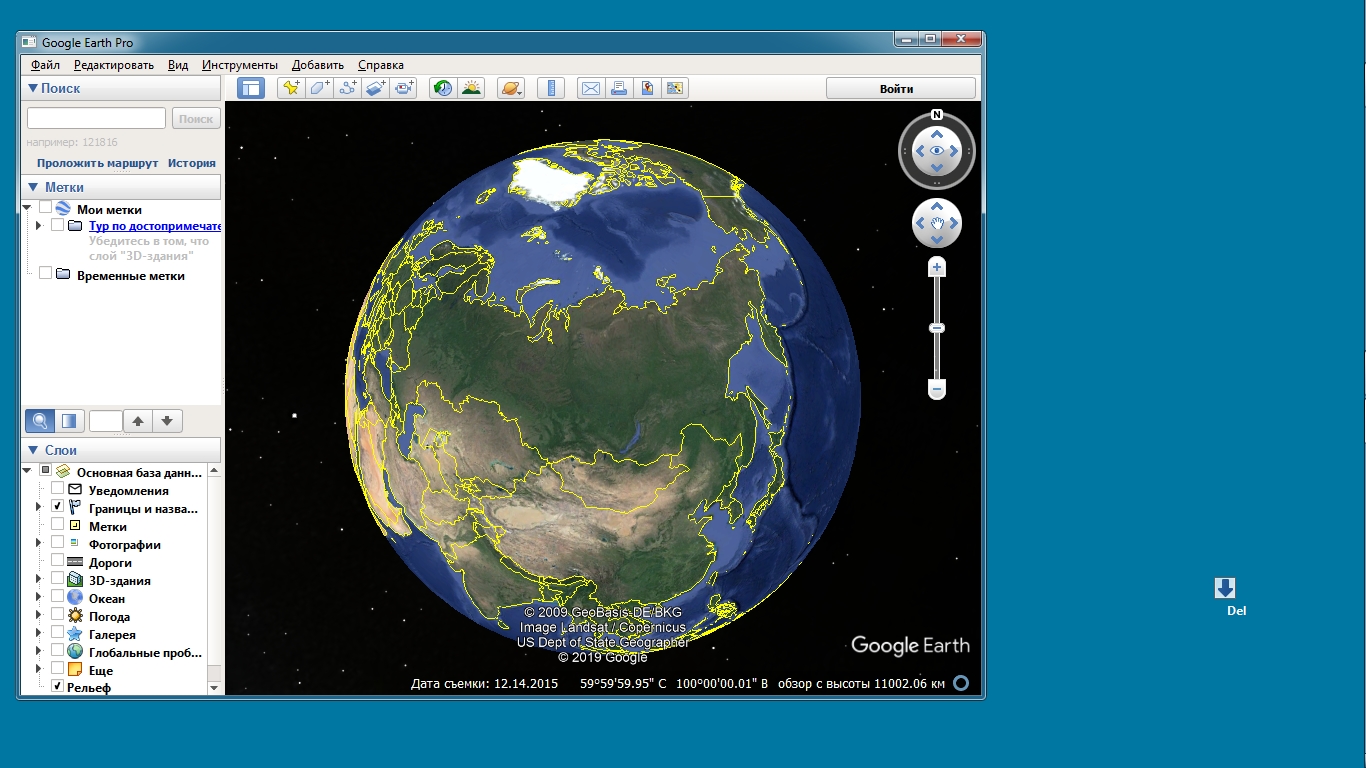Click the zoom slider handle
The width and height of the screenshot is (1366, 768).
[x=937, y=328]
